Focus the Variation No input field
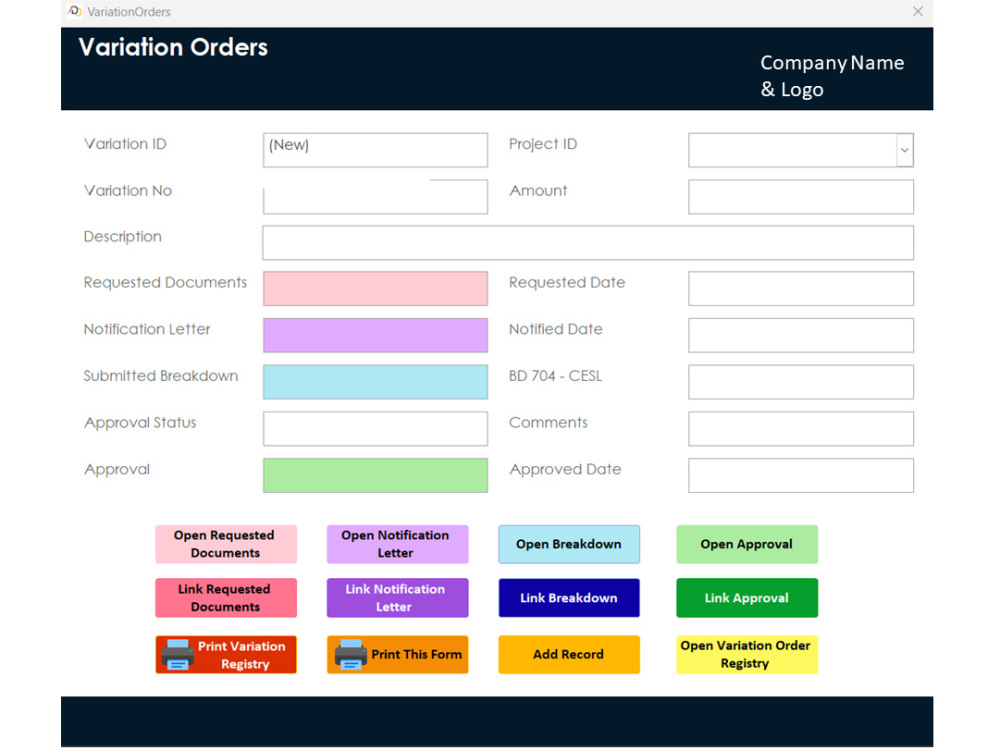The width and height of the screenshot is (1000, 750). tap(375, 196)
